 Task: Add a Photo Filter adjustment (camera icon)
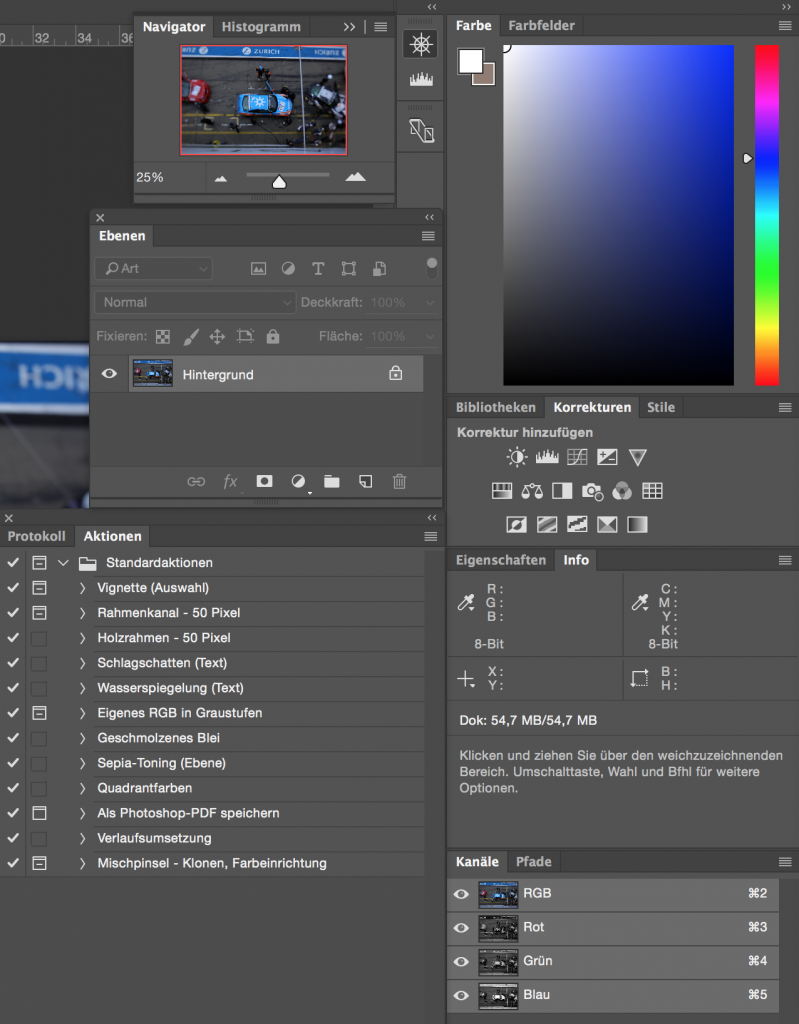[x=592, y=491]
